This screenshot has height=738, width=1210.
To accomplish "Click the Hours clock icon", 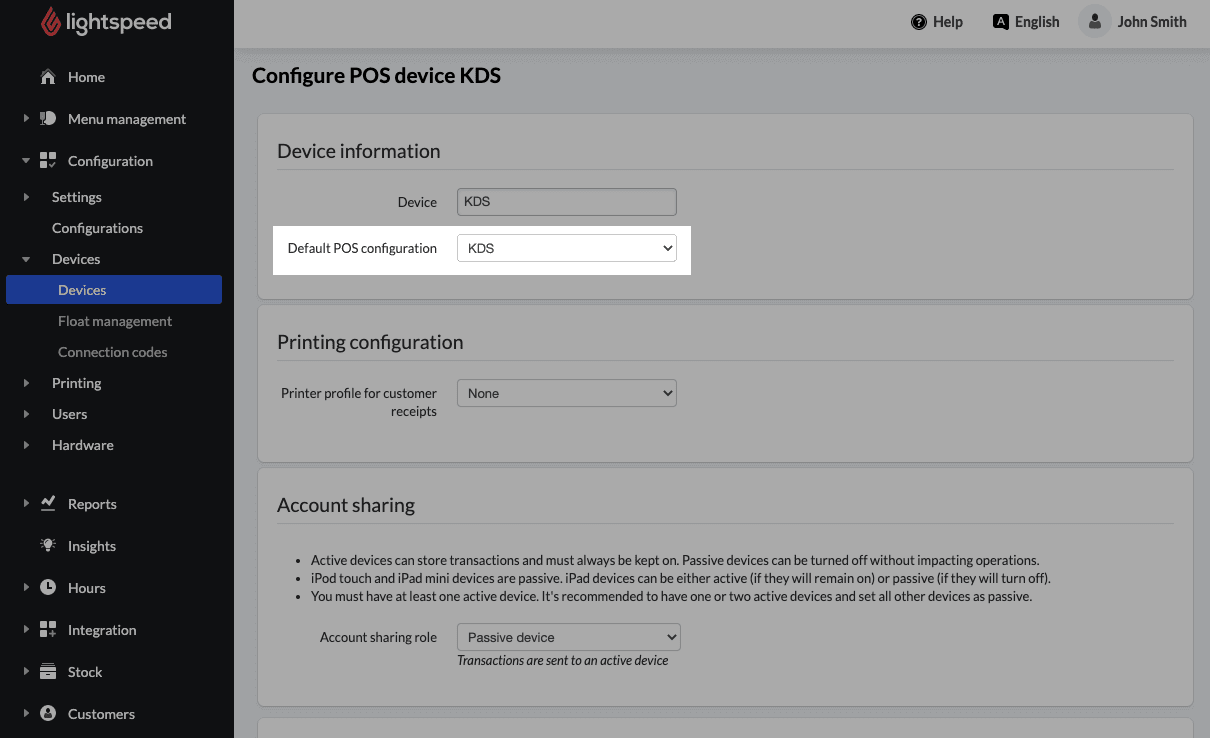I will tap(48, 588).
